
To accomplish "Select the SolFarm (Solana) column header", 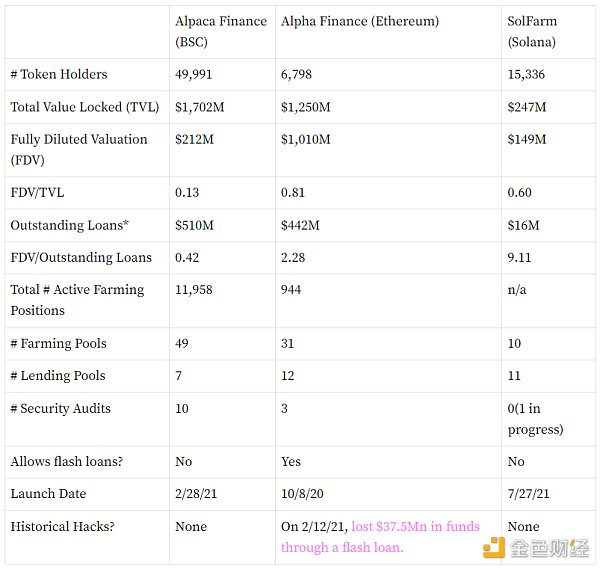I will coord(532,31).
